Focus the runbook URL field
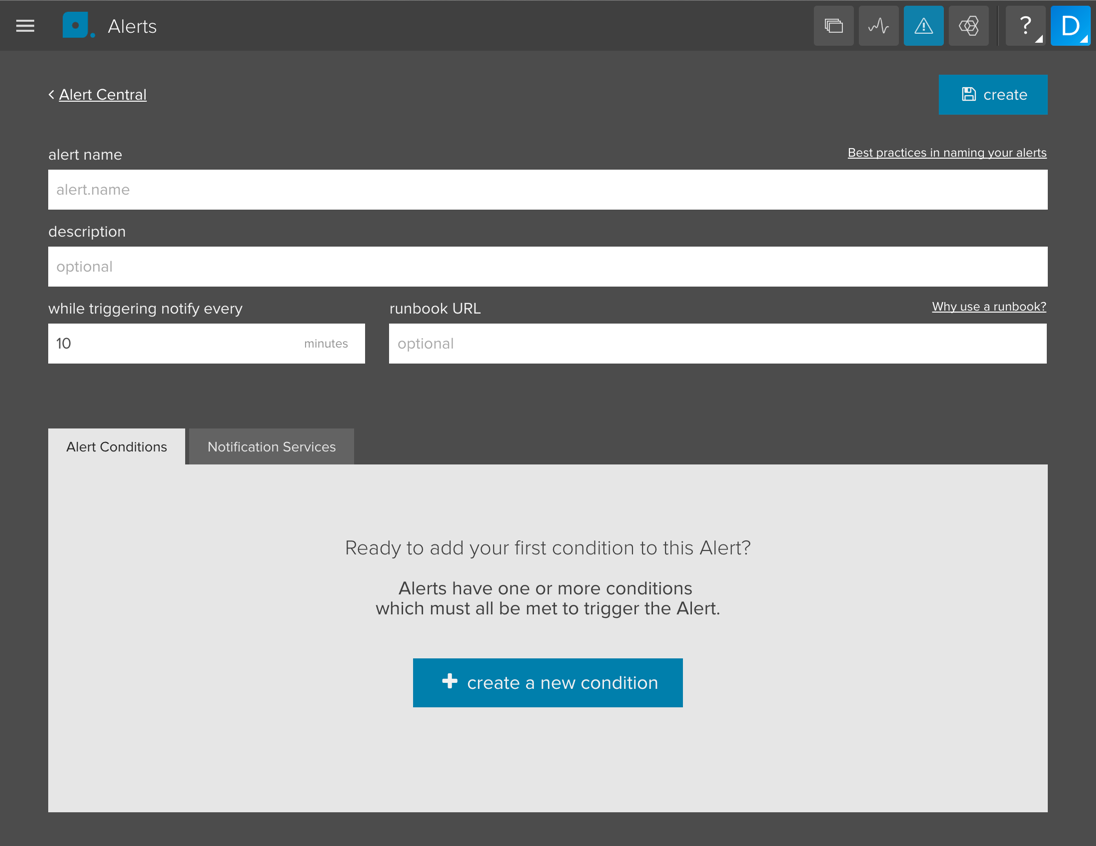The image size is (1096, 846). [x=717, y=344]
